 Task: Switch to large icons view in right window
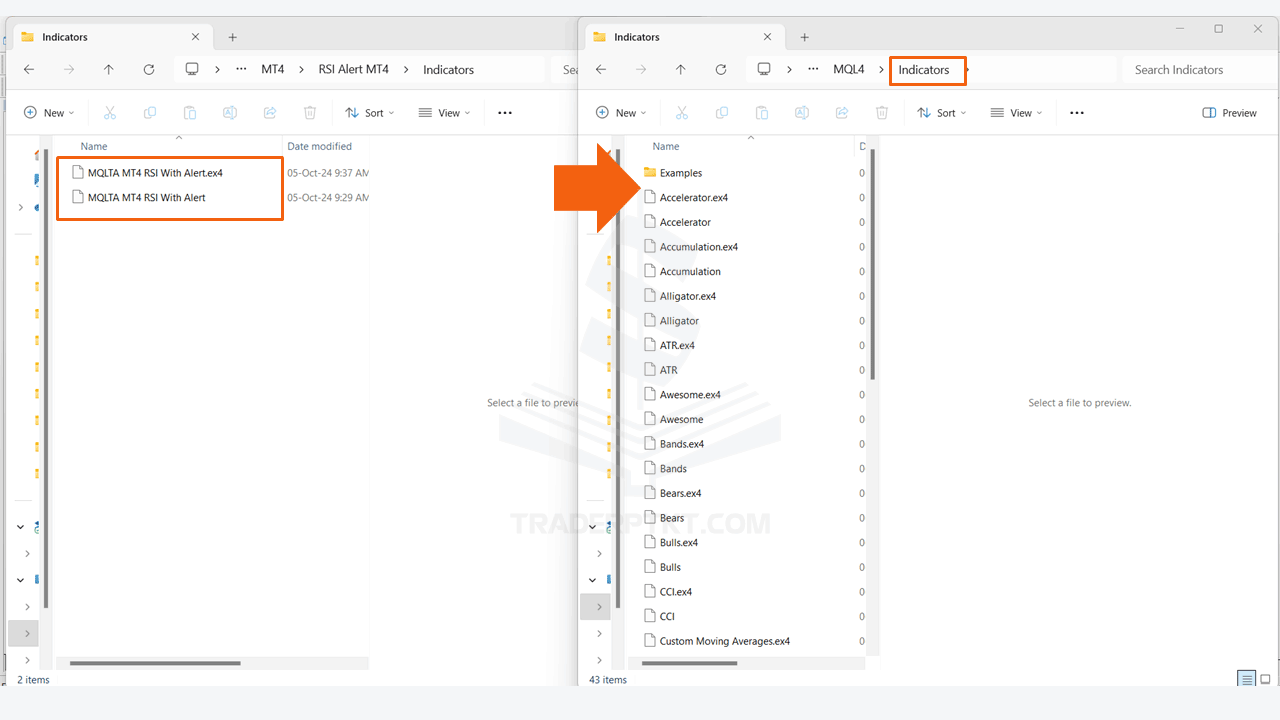pos(1265,680)
